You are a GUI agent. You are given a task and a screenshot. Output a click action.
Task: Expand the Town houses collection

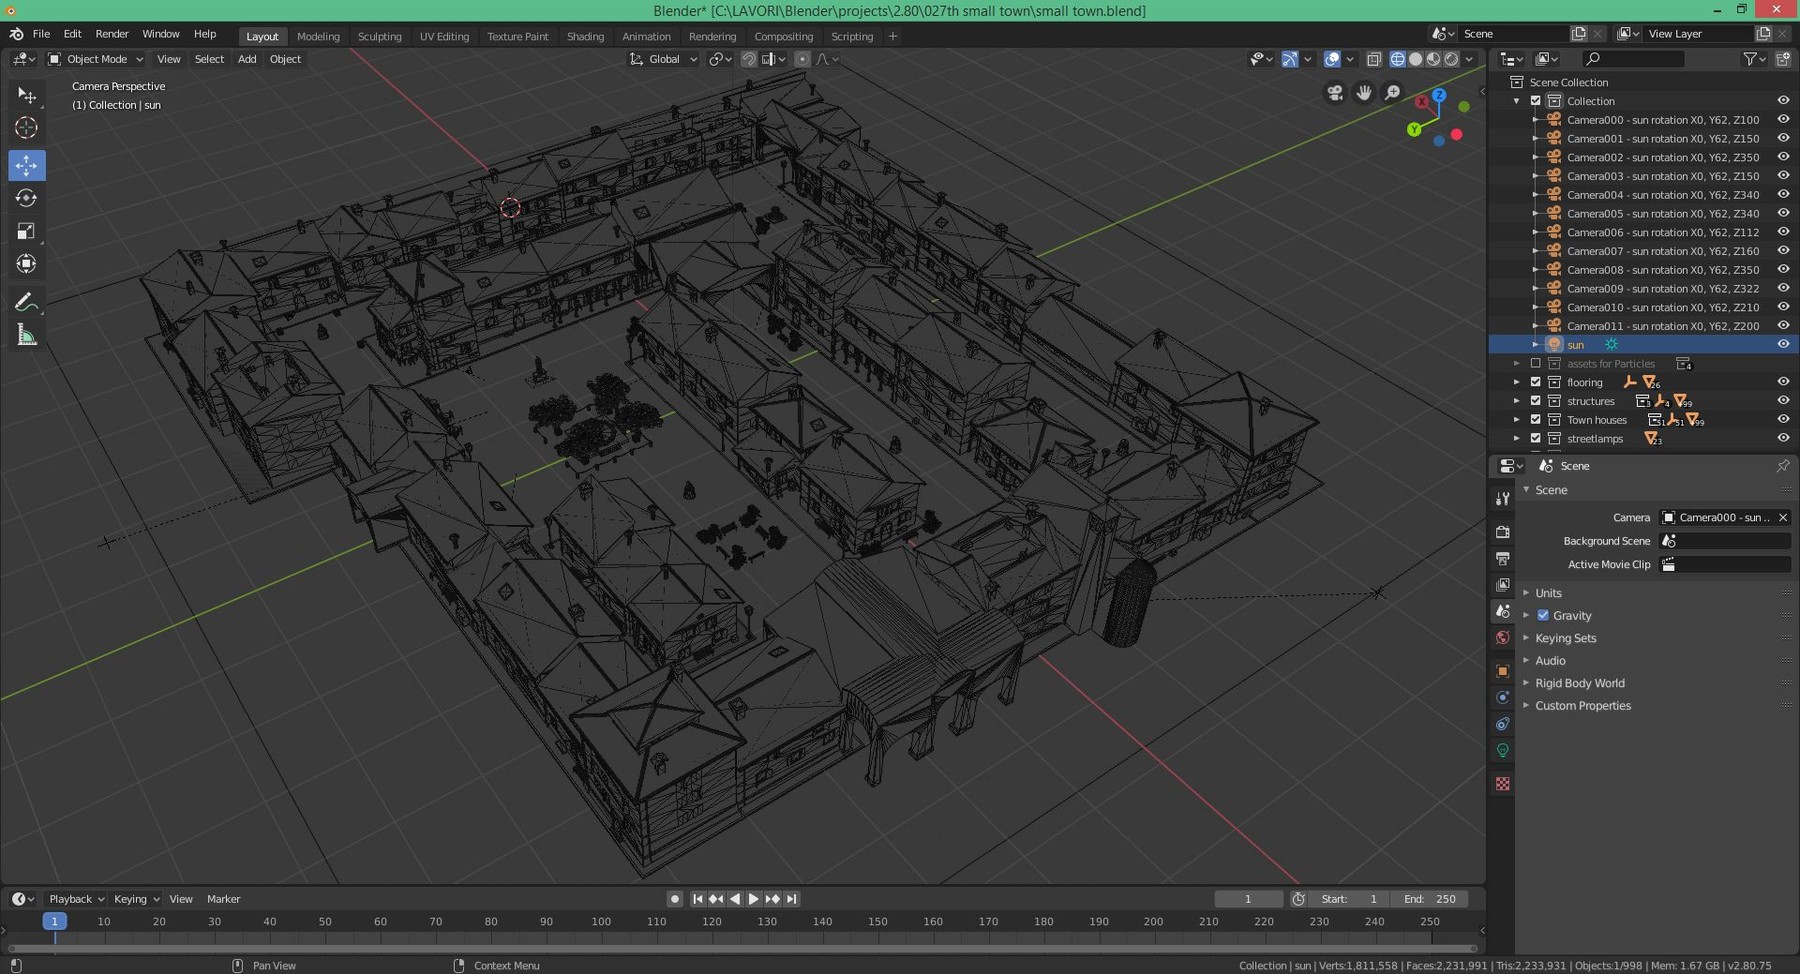(x=1517, y=420)
